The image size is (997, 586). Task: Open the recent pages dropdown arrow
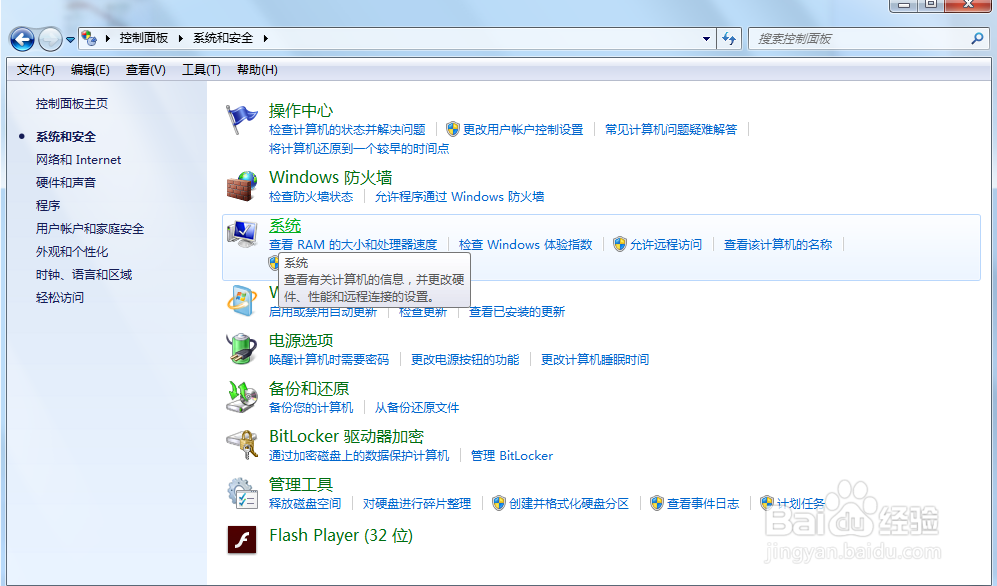tap(70, 39)
